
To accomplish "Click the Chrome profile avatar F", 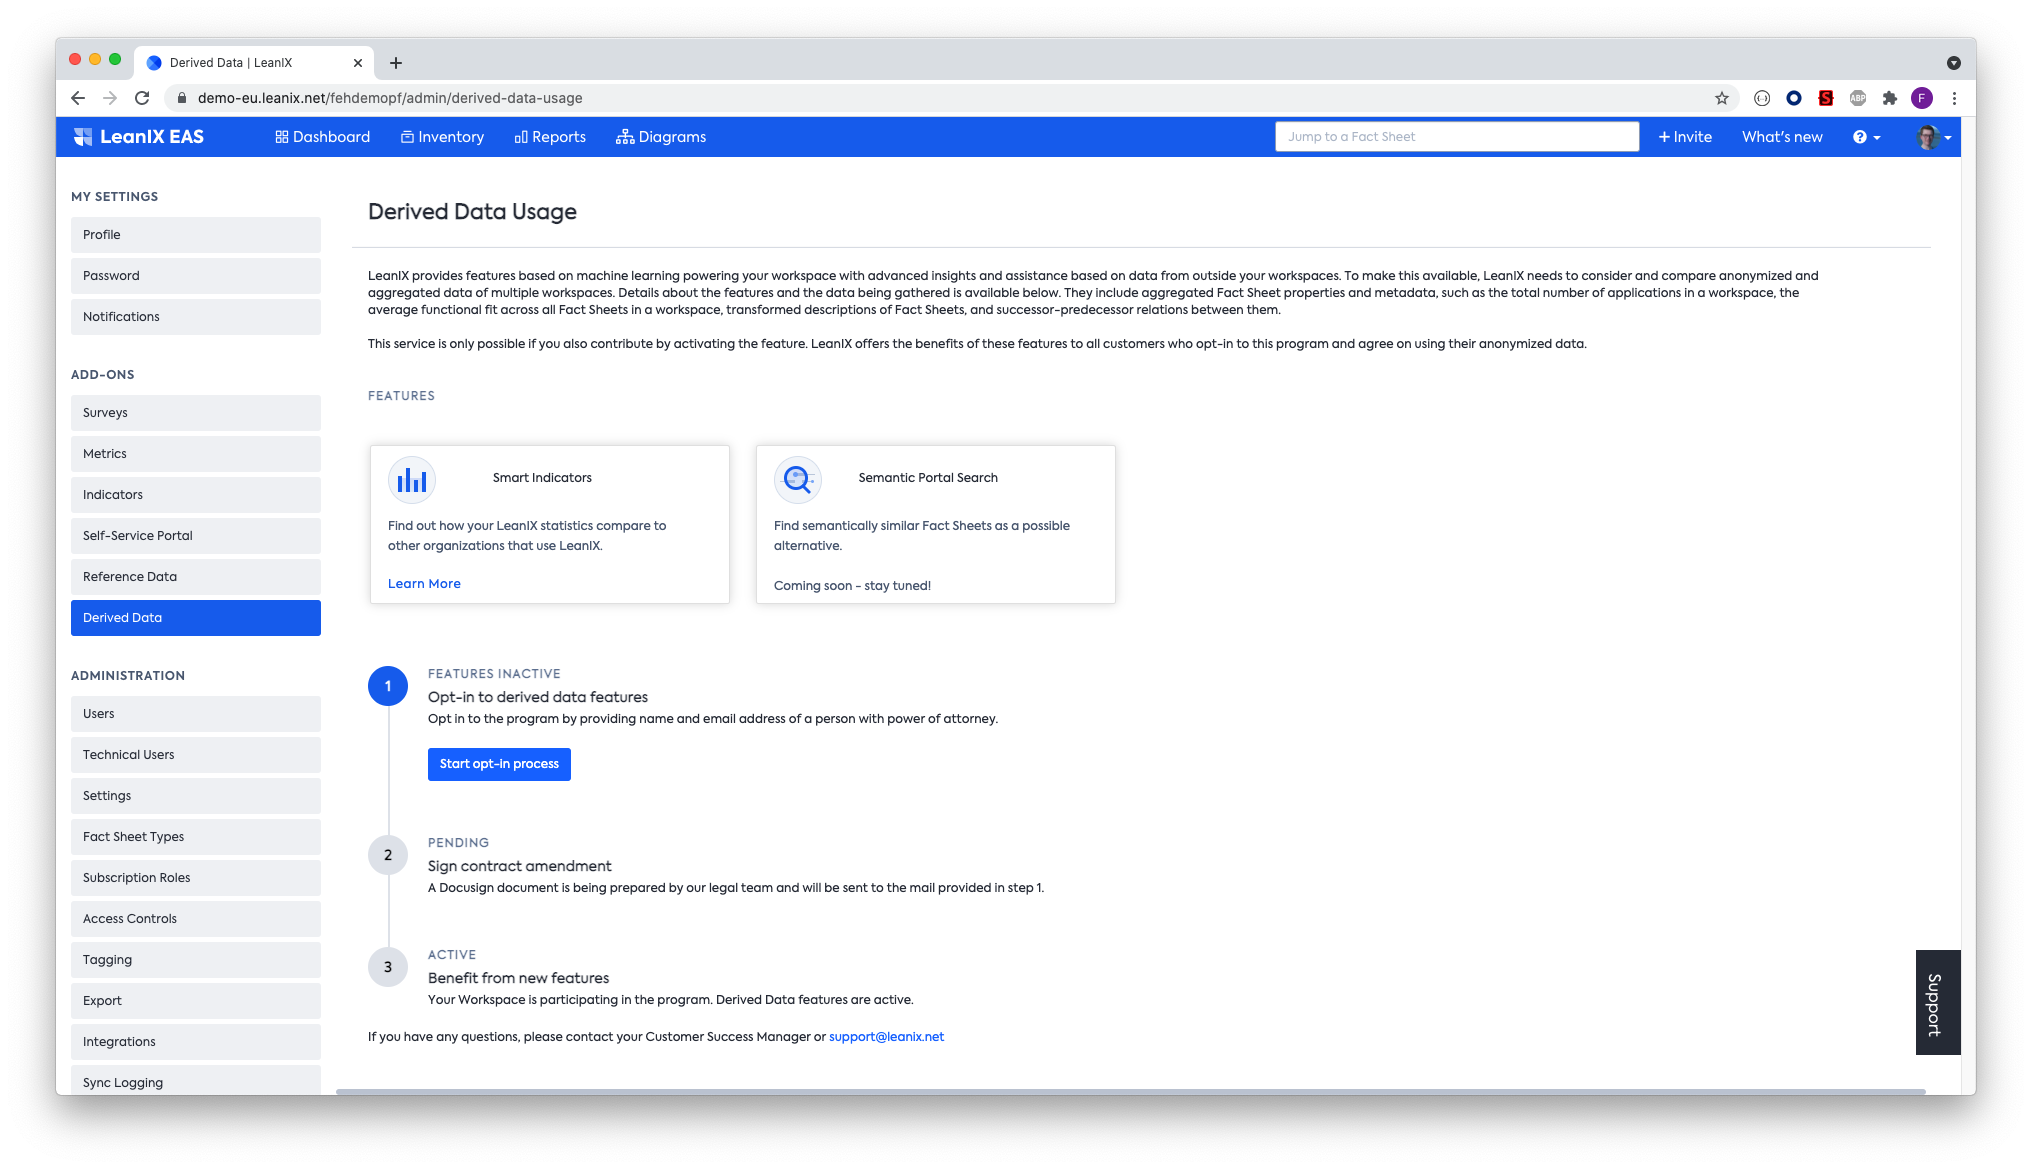I will pos(1922,98).
